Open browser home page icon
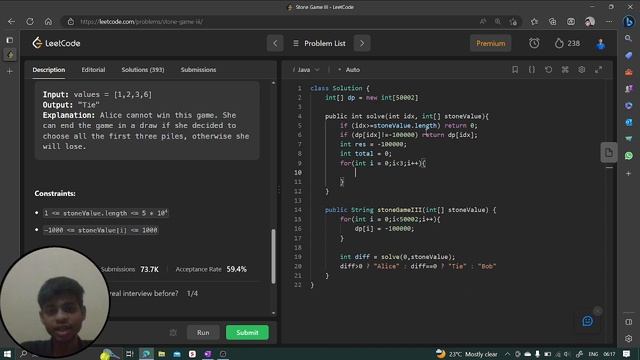Screen dimensions: 640x360 (48, 22)
